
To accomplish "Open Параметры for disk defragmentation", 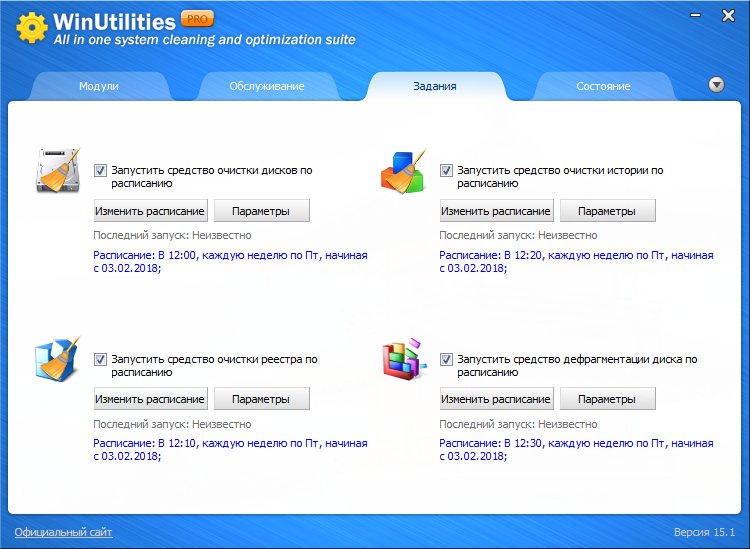I will (x=607, y=399).
